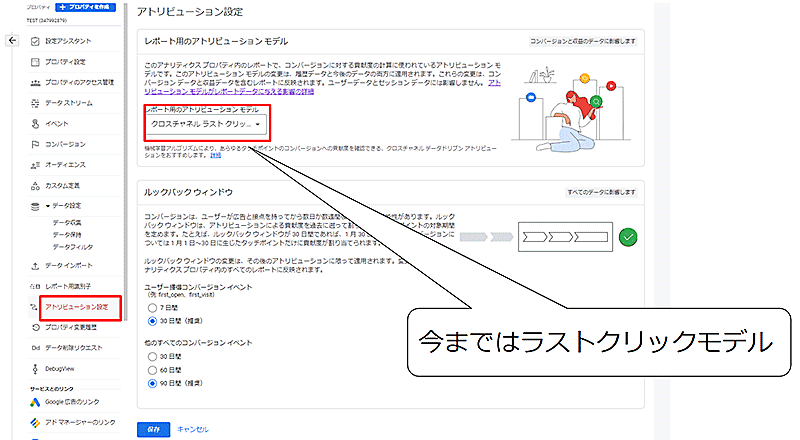The image size is (800, 440).
Task: Click the blue 保存 button
Action: pos(151,428)
